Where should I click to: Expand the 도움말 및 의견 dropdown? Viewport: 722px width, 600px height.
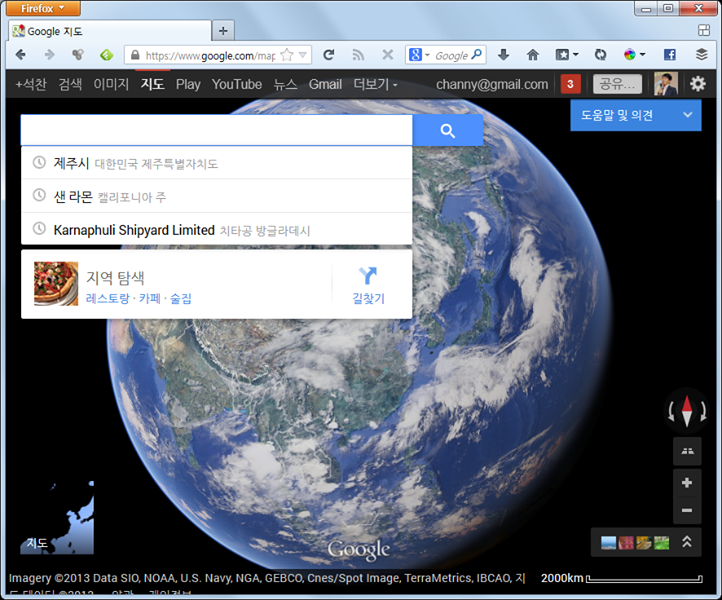coord(635,116)
